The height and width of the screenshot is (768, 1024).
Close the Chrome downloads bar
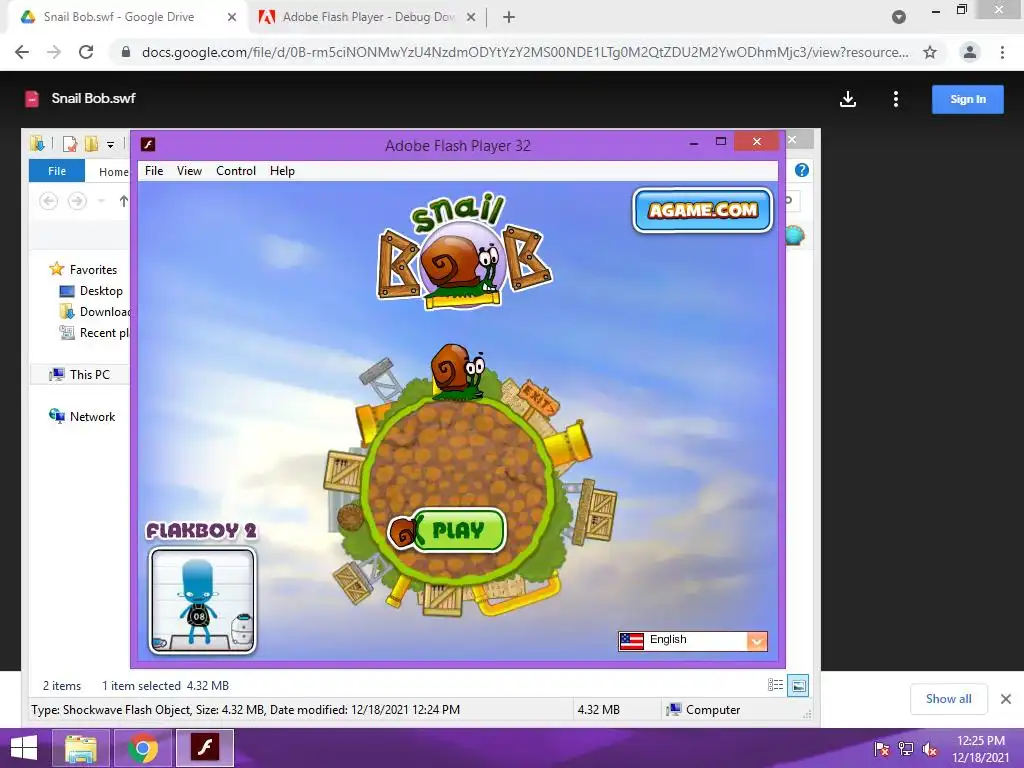pos(1006,699)
